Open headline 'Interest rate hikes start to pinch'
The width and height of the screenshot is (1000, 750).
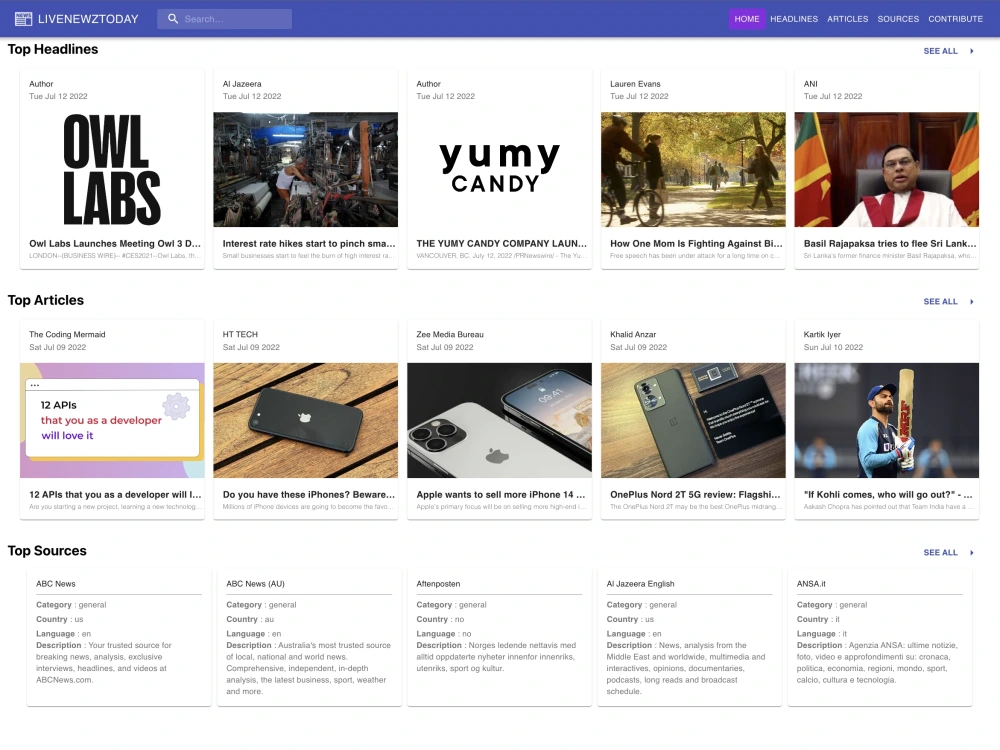(309, 244)
